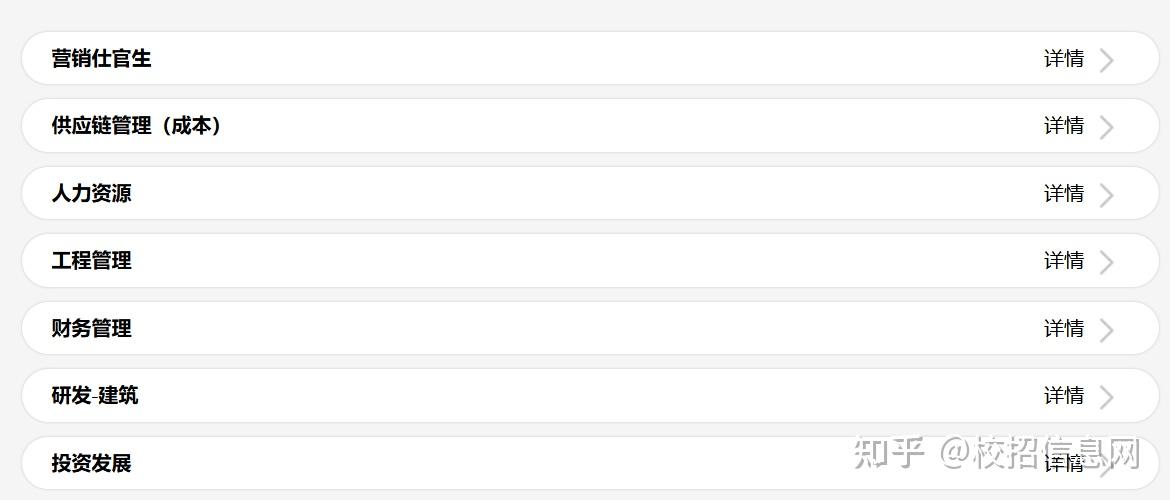The height and width of the screenshot is (500, 1170).
Task: Expand the 人力资源 row chevron
Action: coord(1106,195)
